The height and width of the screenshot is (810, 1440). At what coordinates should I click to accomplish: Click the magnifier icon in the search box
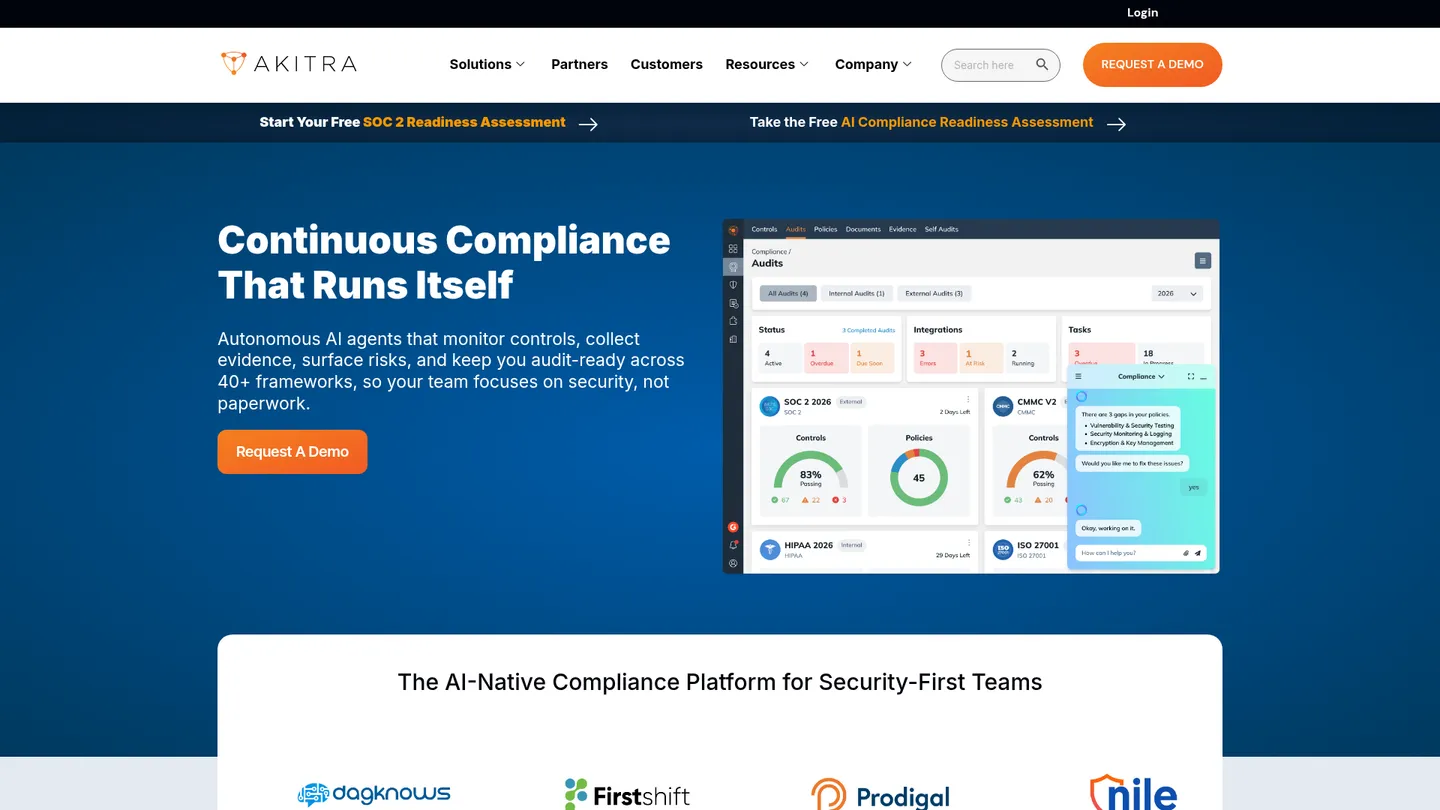[1042, 65]
